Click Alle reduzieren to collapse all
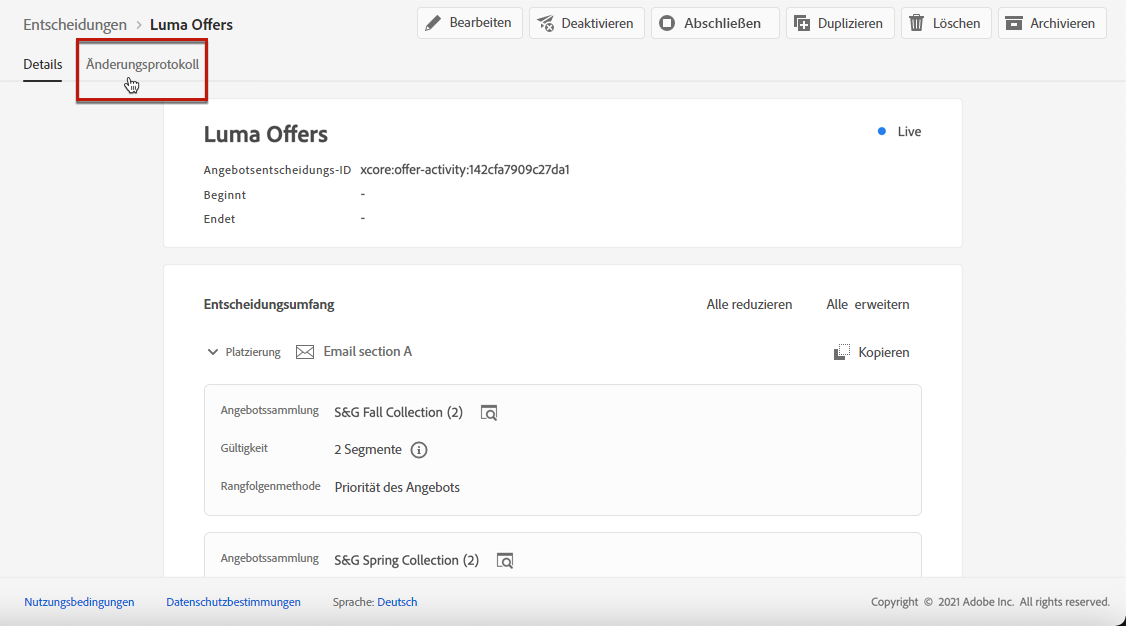Screen dimensions: 1126x626 click(749, 304)
